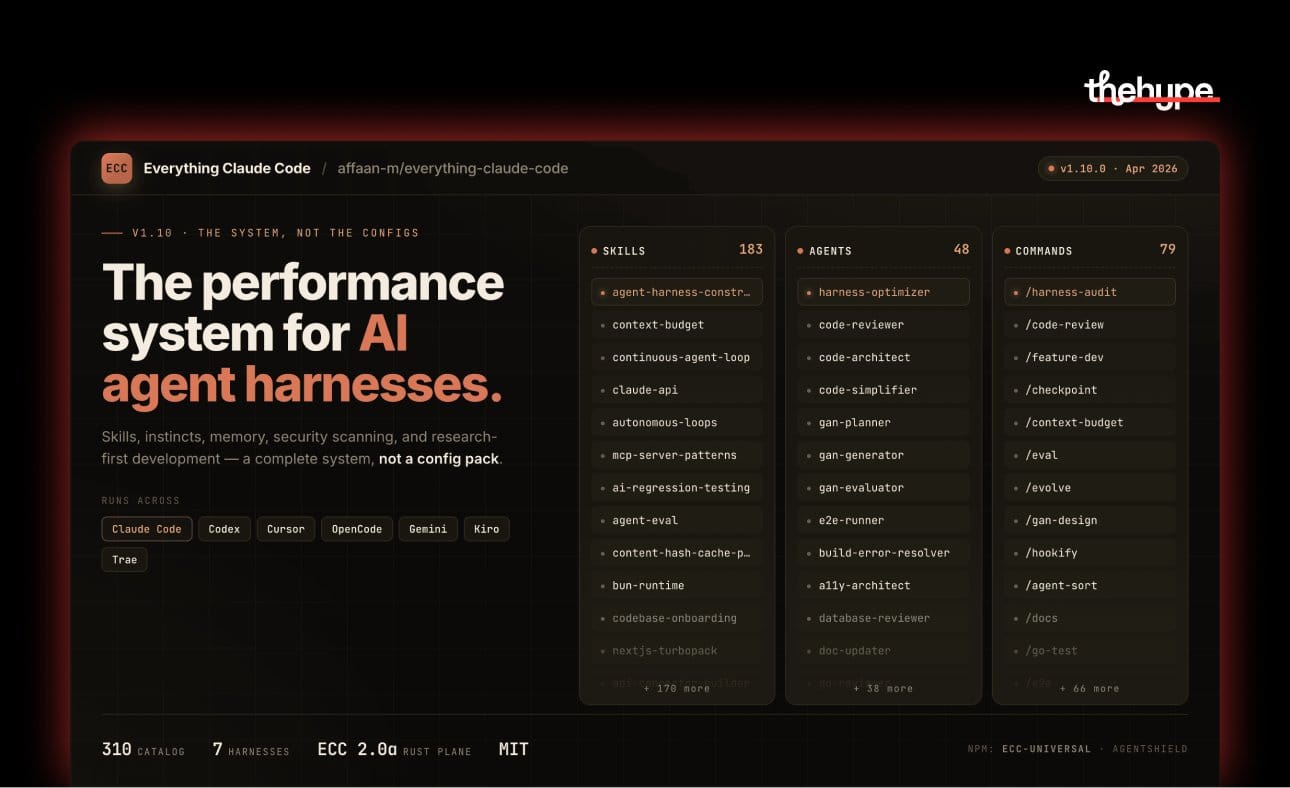Select the codebase-onboarding skill
Viewport: 1290px width, 788px height.
677,618
